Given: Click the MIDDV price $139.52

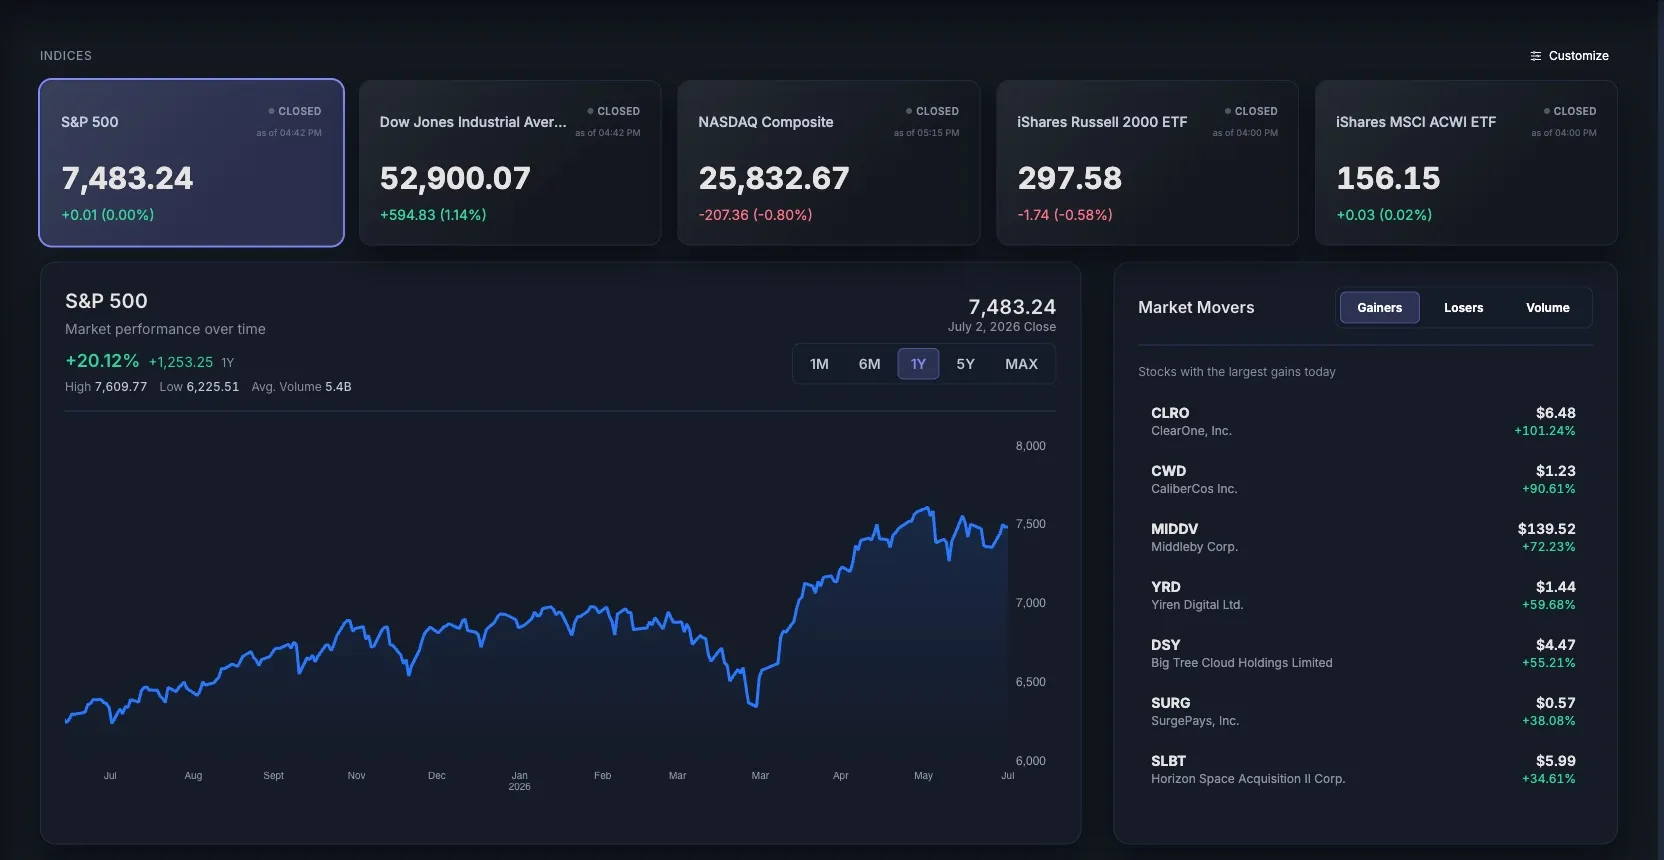Looking at the screenshot, I should [x=1546, y=529].
